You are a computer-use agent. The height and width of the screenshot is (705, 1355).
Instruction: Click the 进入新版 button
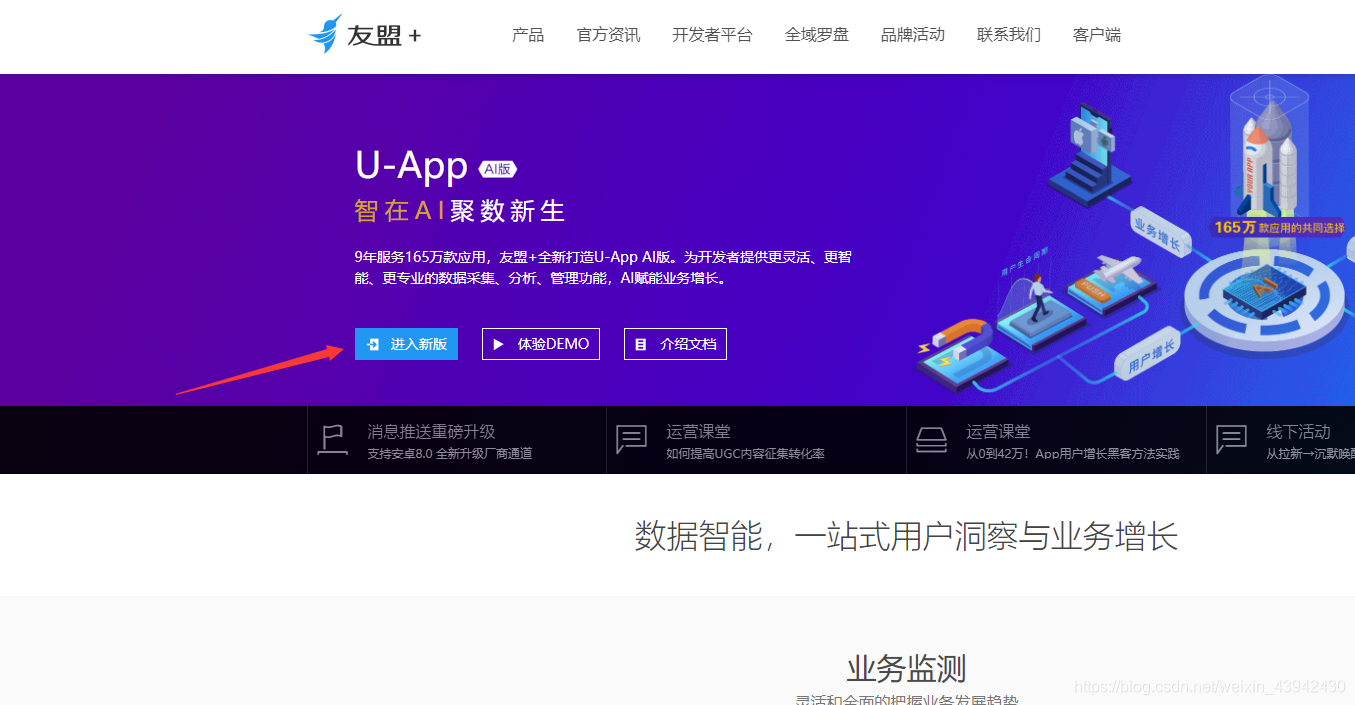coord(406,344)
